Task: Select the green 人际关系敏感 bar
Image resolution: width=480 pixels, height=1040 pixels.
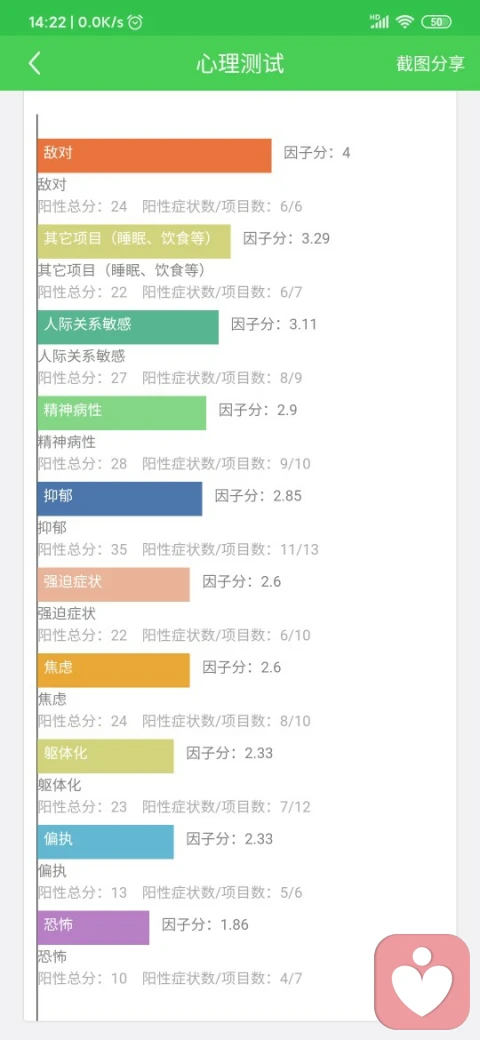Action: click(128, 327)
